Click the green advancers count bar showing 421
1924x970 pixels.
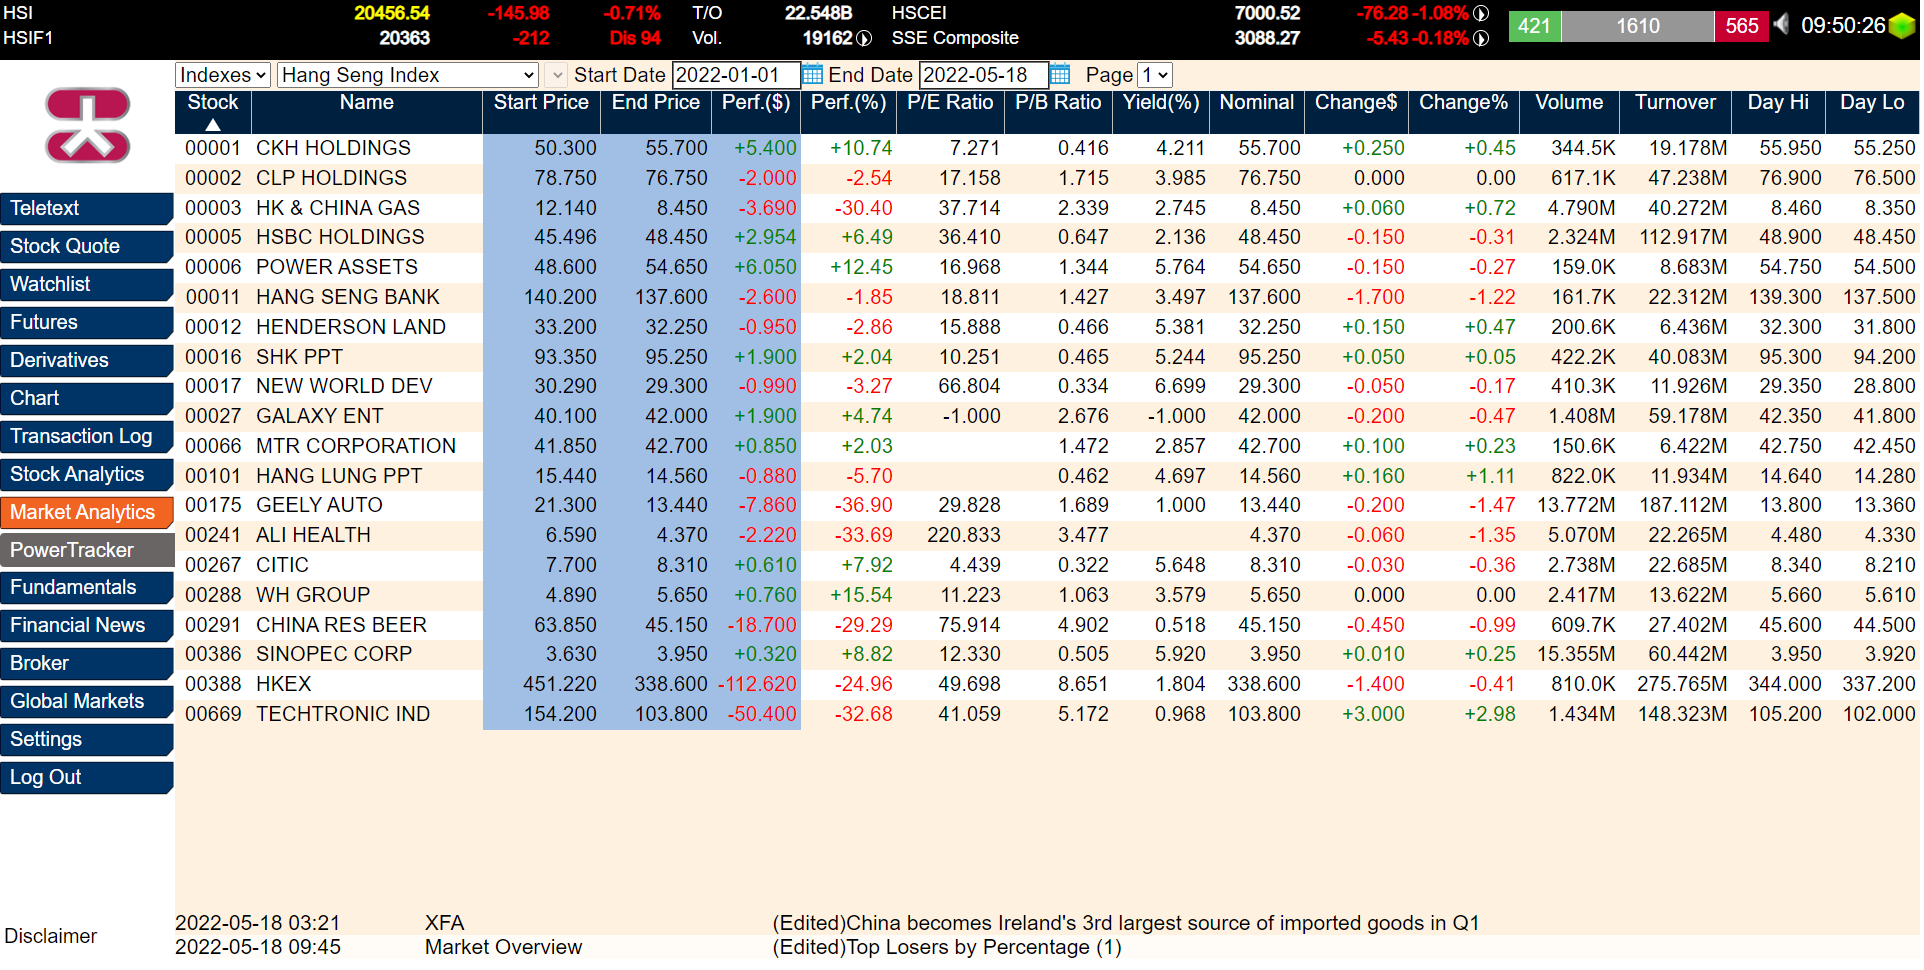(1534, 26)
